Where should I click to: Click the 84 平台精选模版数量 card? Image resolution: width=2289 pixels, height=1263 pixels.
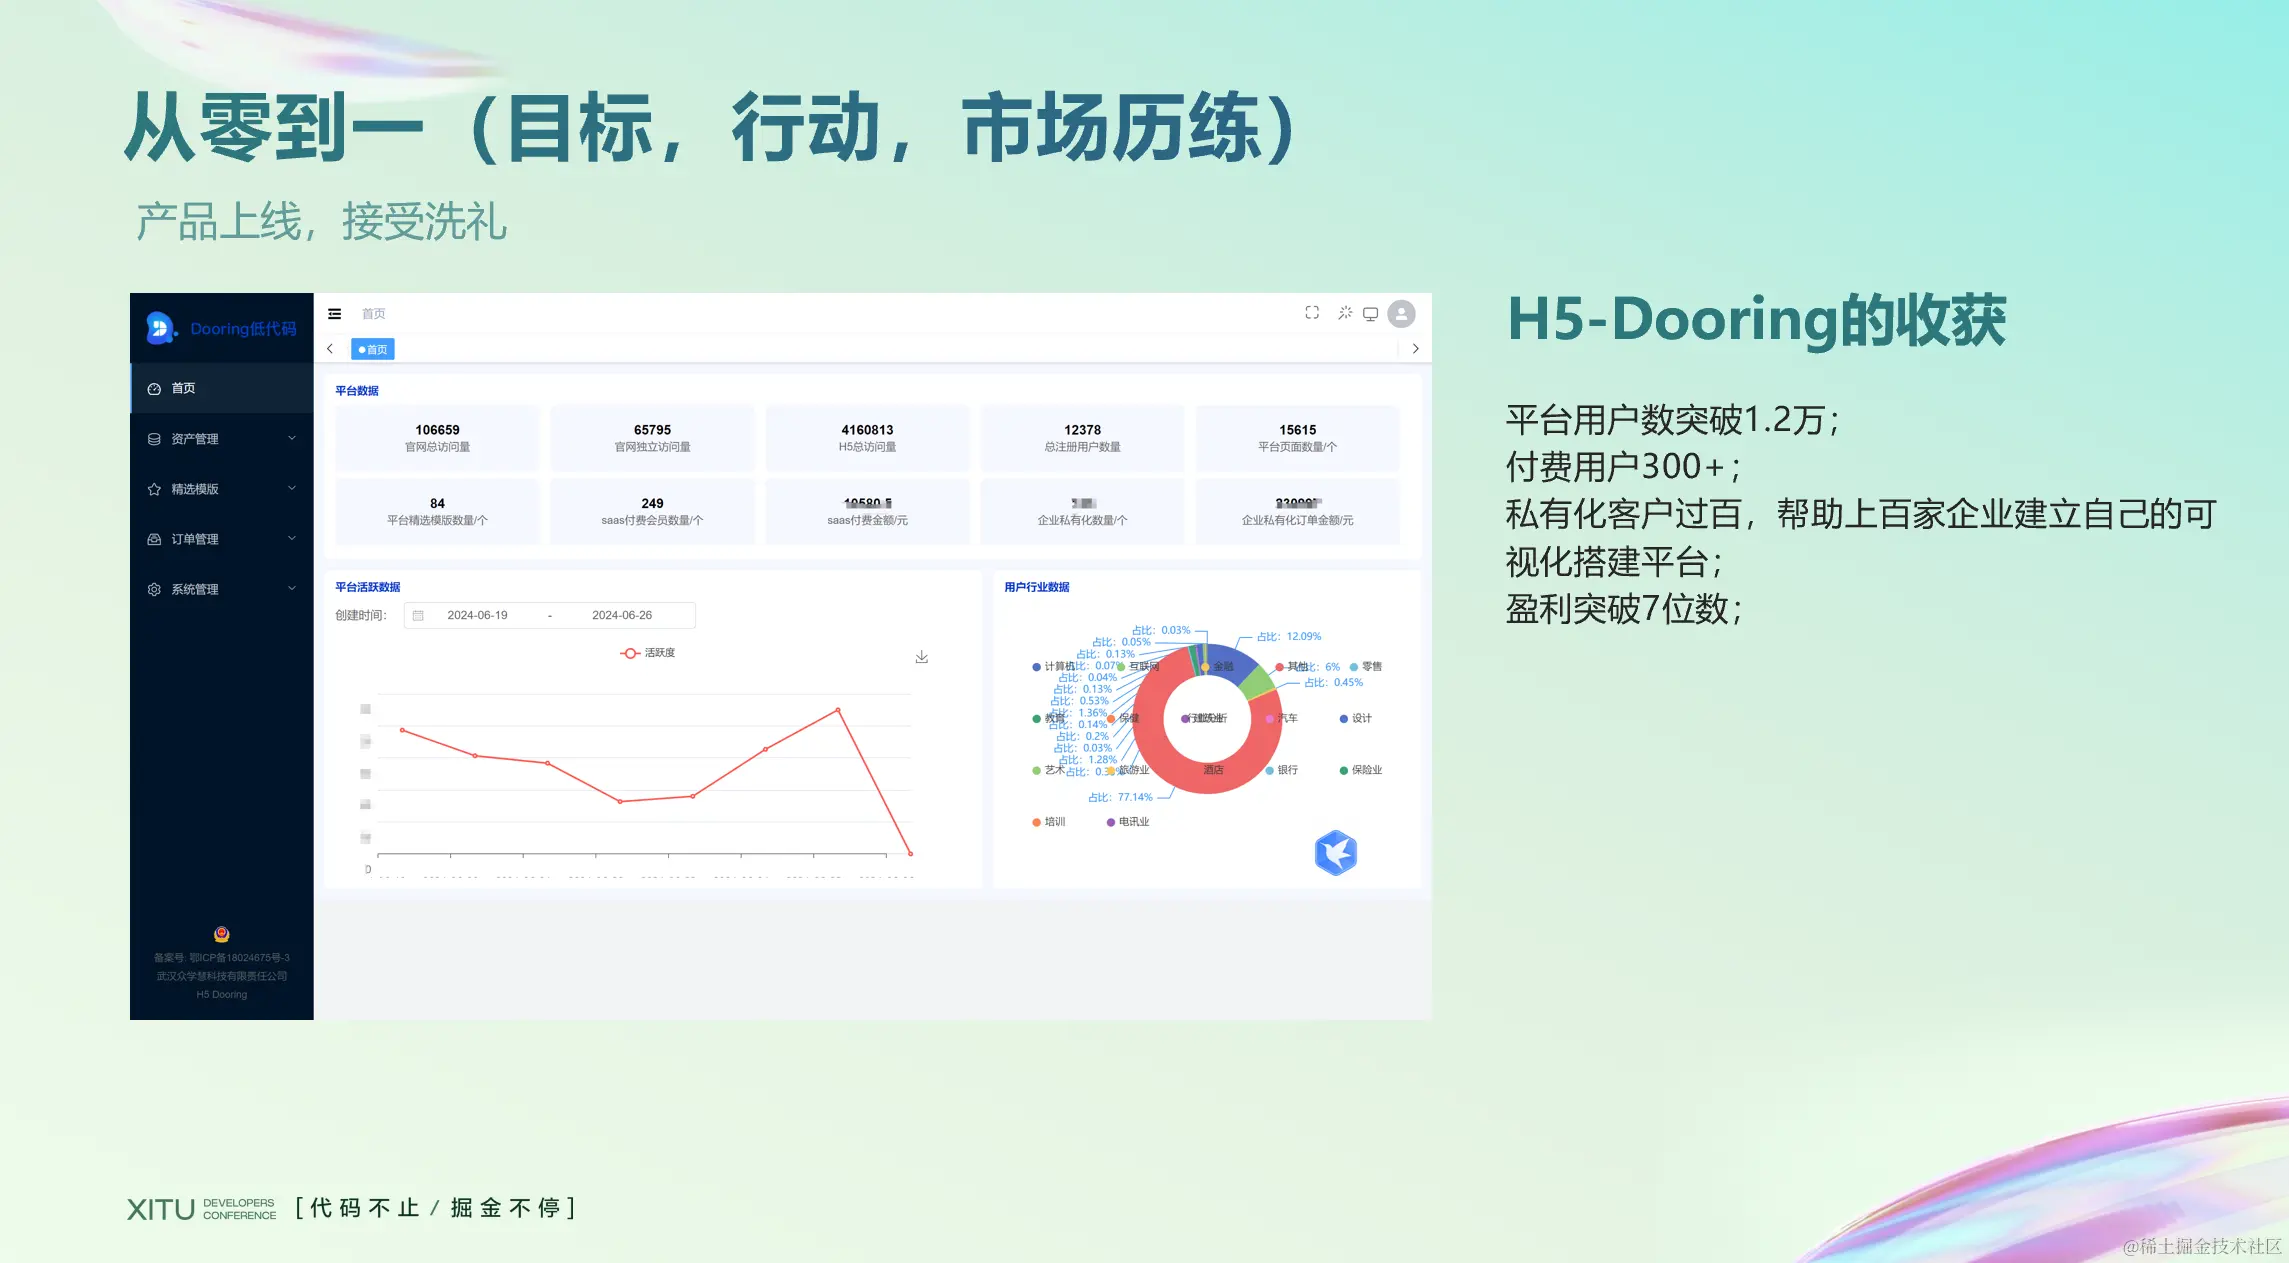pyautogui.click(x=437, y=511)
